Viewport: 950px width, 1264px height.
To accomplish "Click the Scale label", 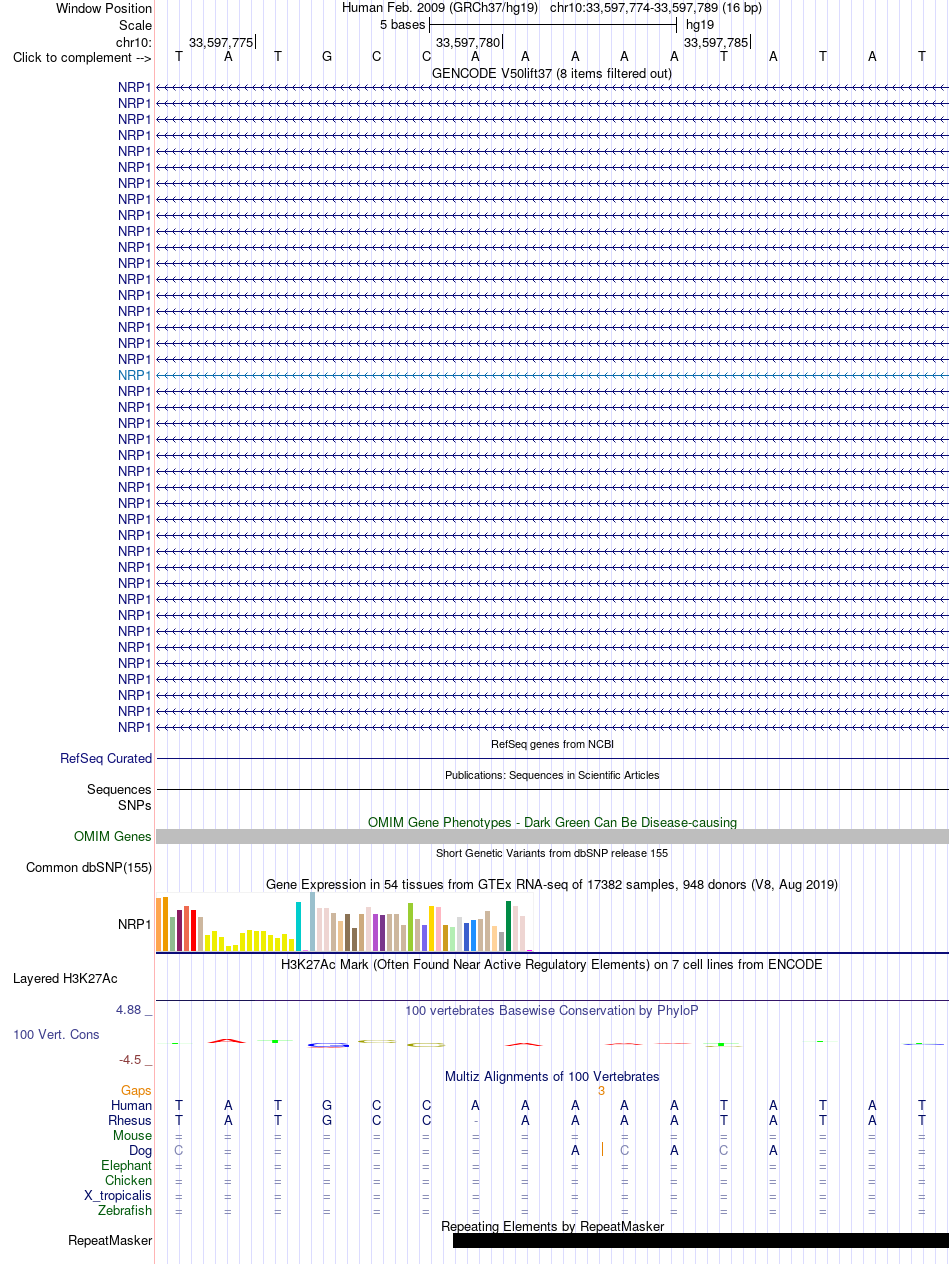I will [x=135, y=25].
